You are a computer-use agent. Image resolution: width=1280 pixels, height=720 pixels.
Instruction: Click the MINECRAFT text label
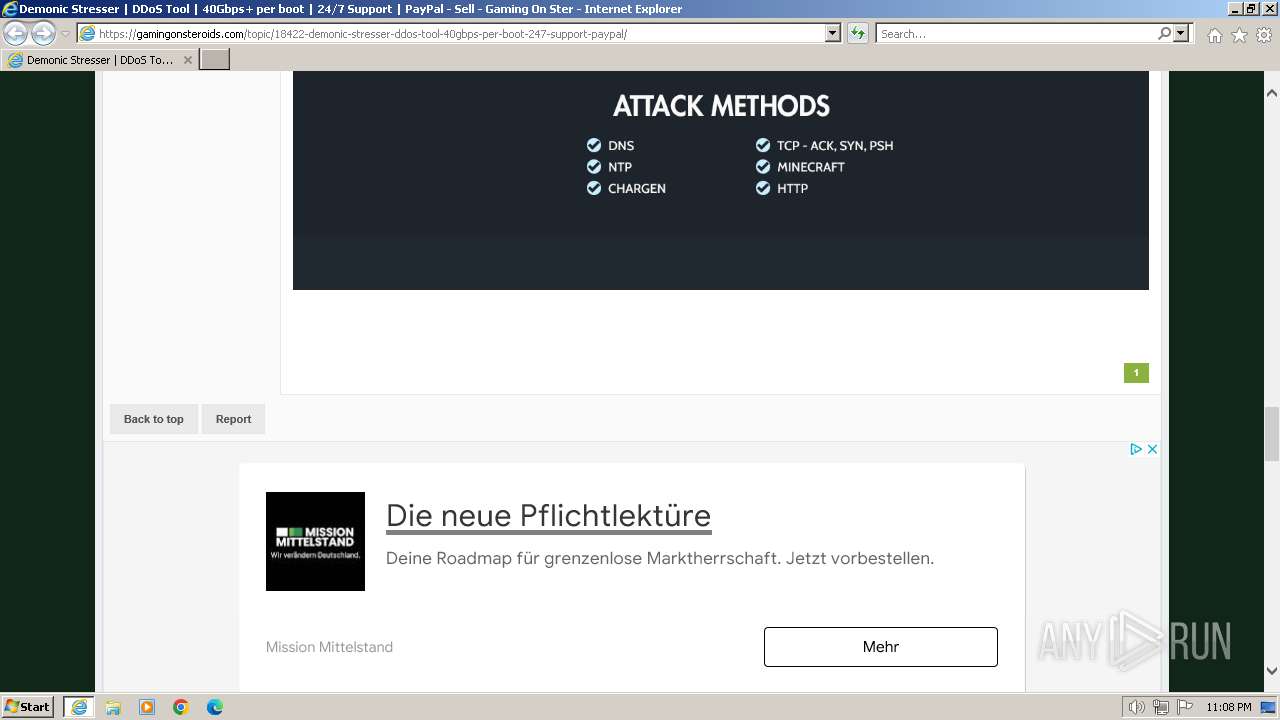coord(811,167)
